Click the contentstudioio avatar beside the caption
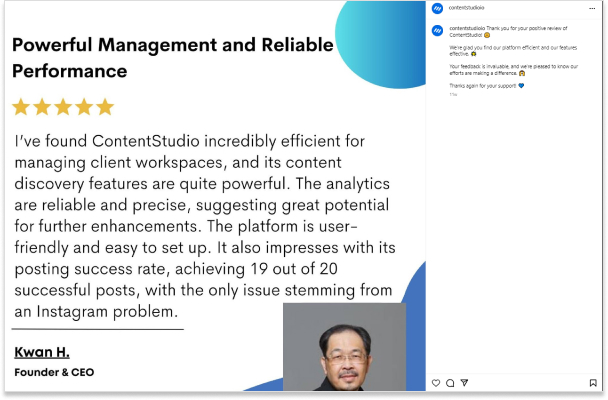The width and height of the screenshot is (608, 400). (437, 31)
